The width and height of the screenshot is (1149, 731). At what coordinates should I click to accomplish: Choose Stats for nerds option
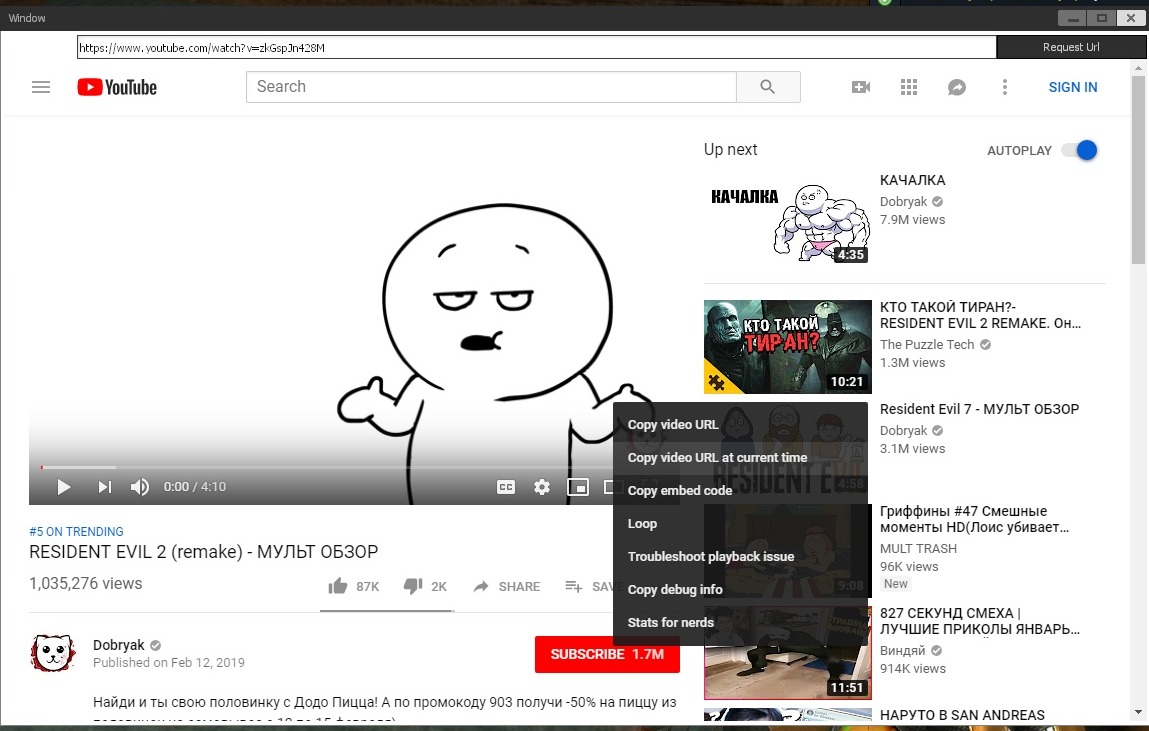tap(670, 622)
